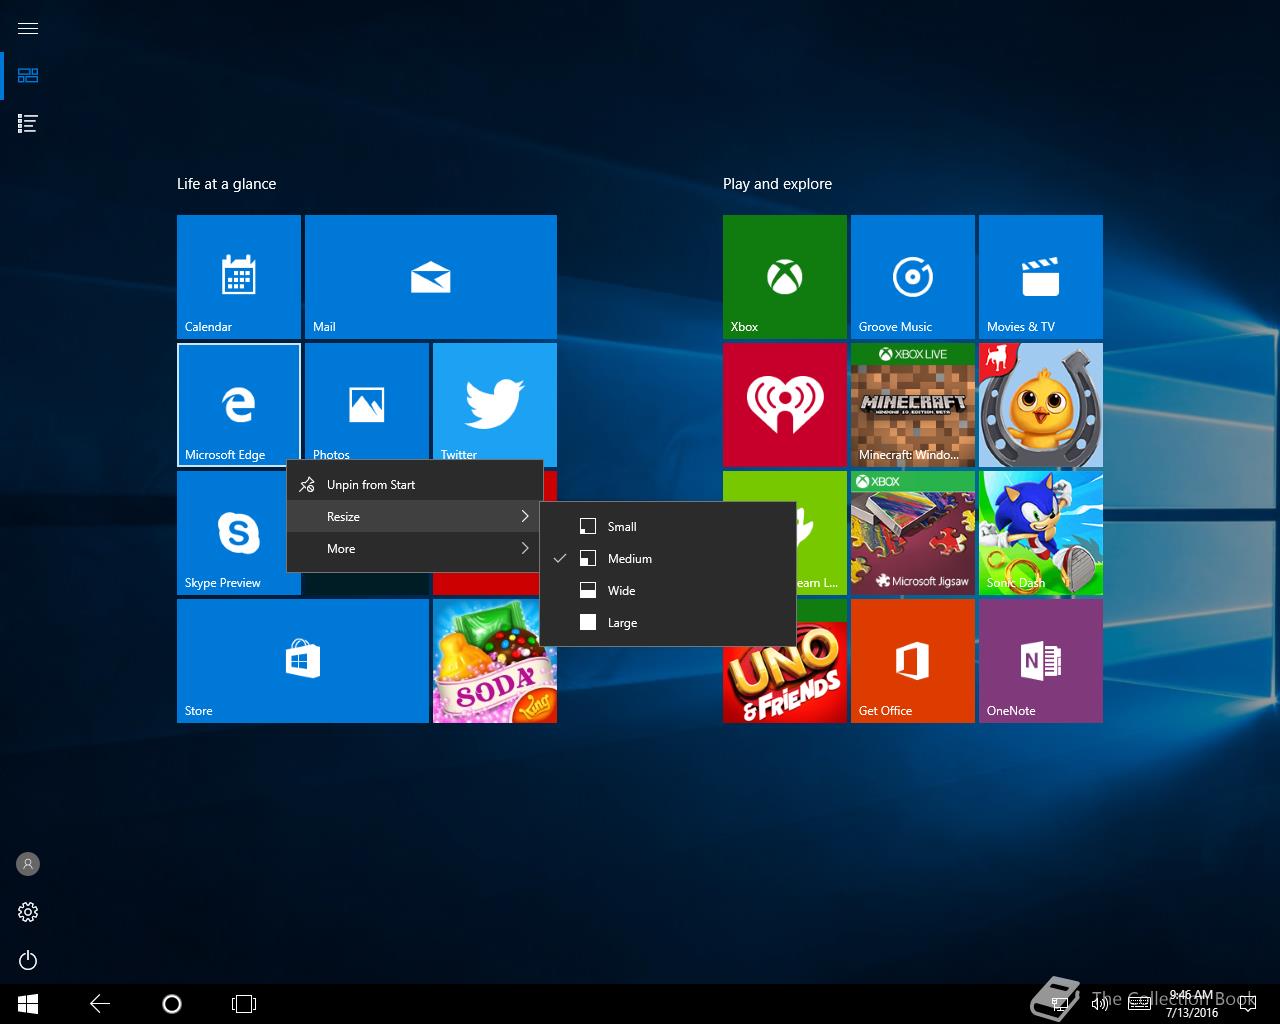
Task: Click the Life at a glance group title
Action: [226, 184]
